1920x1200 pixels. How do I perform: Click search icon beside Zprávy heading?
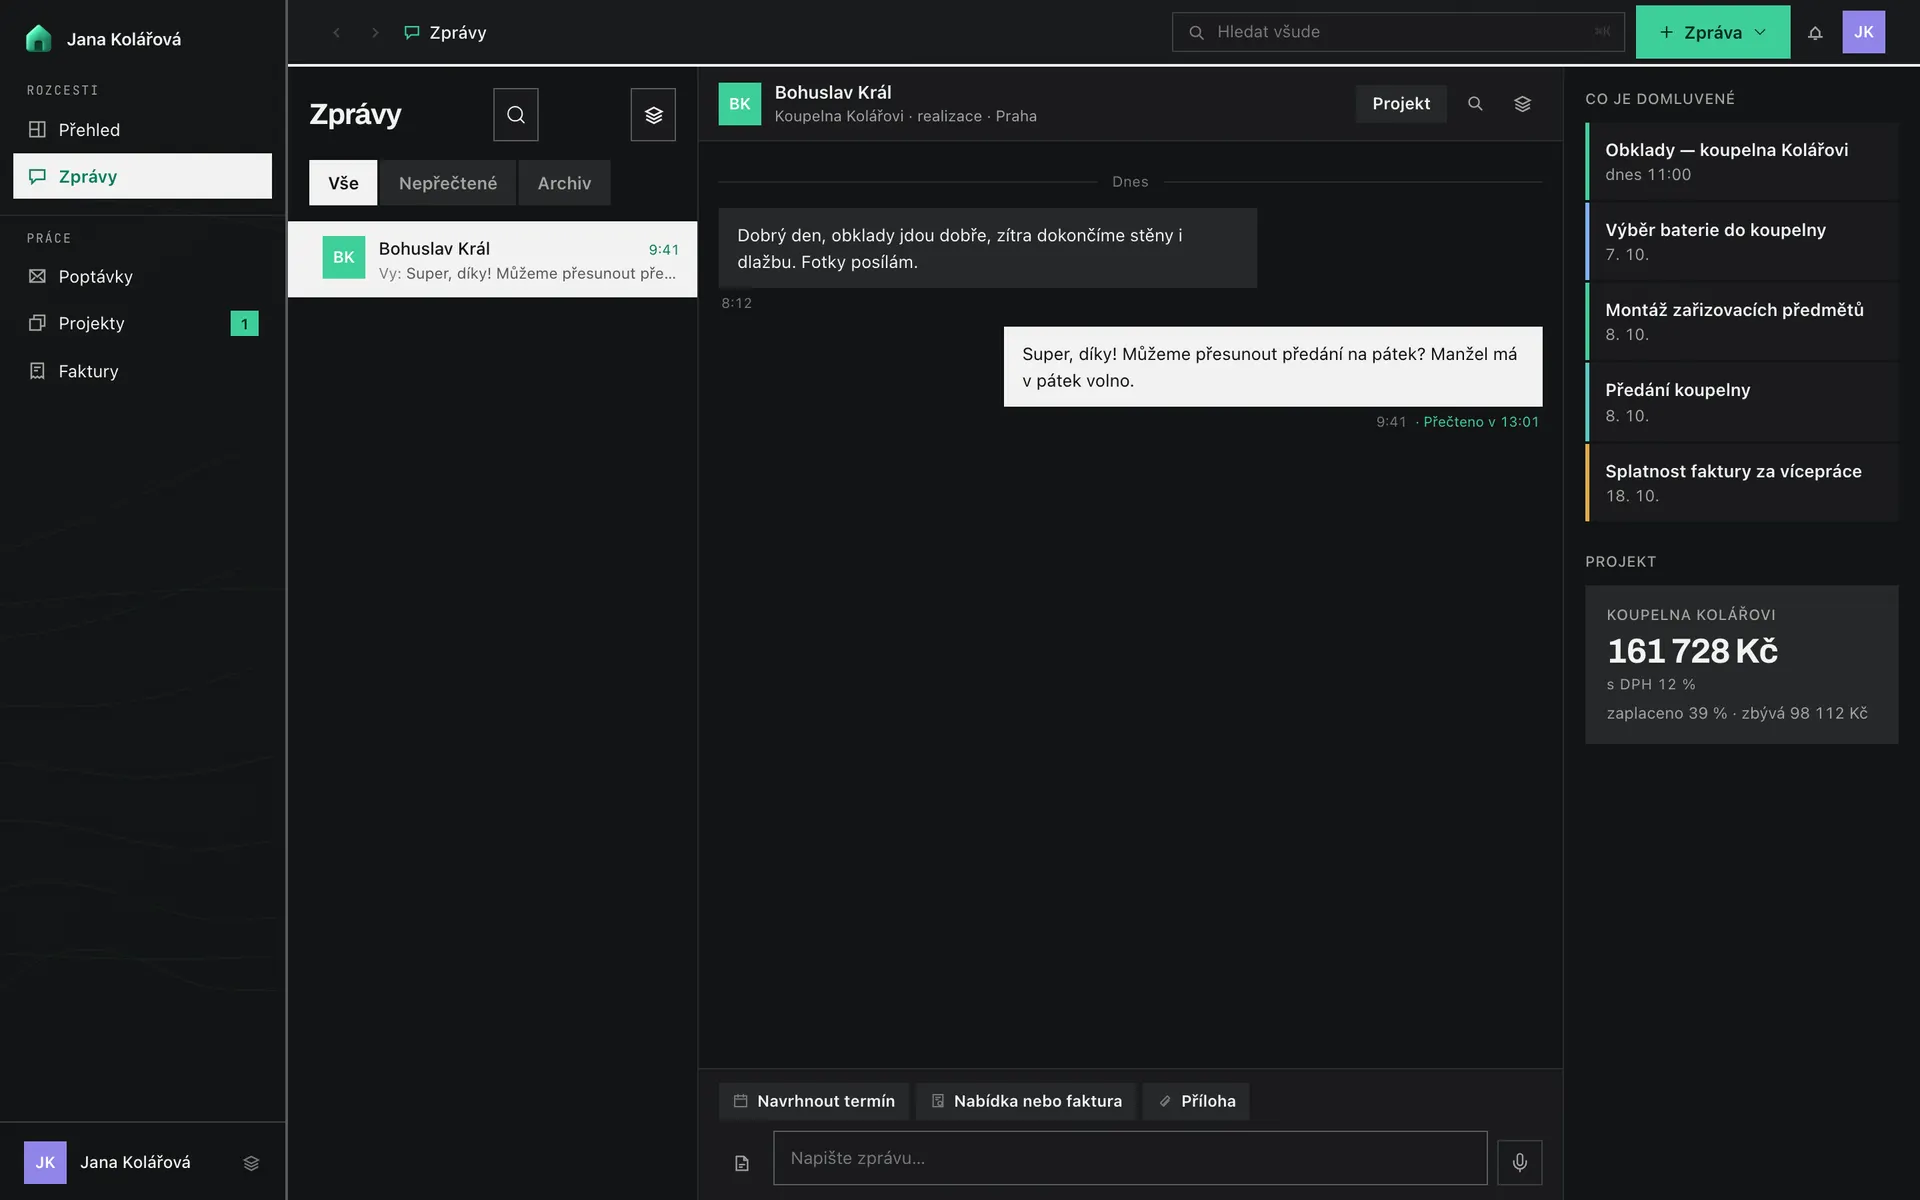click(x=516, y=114)
